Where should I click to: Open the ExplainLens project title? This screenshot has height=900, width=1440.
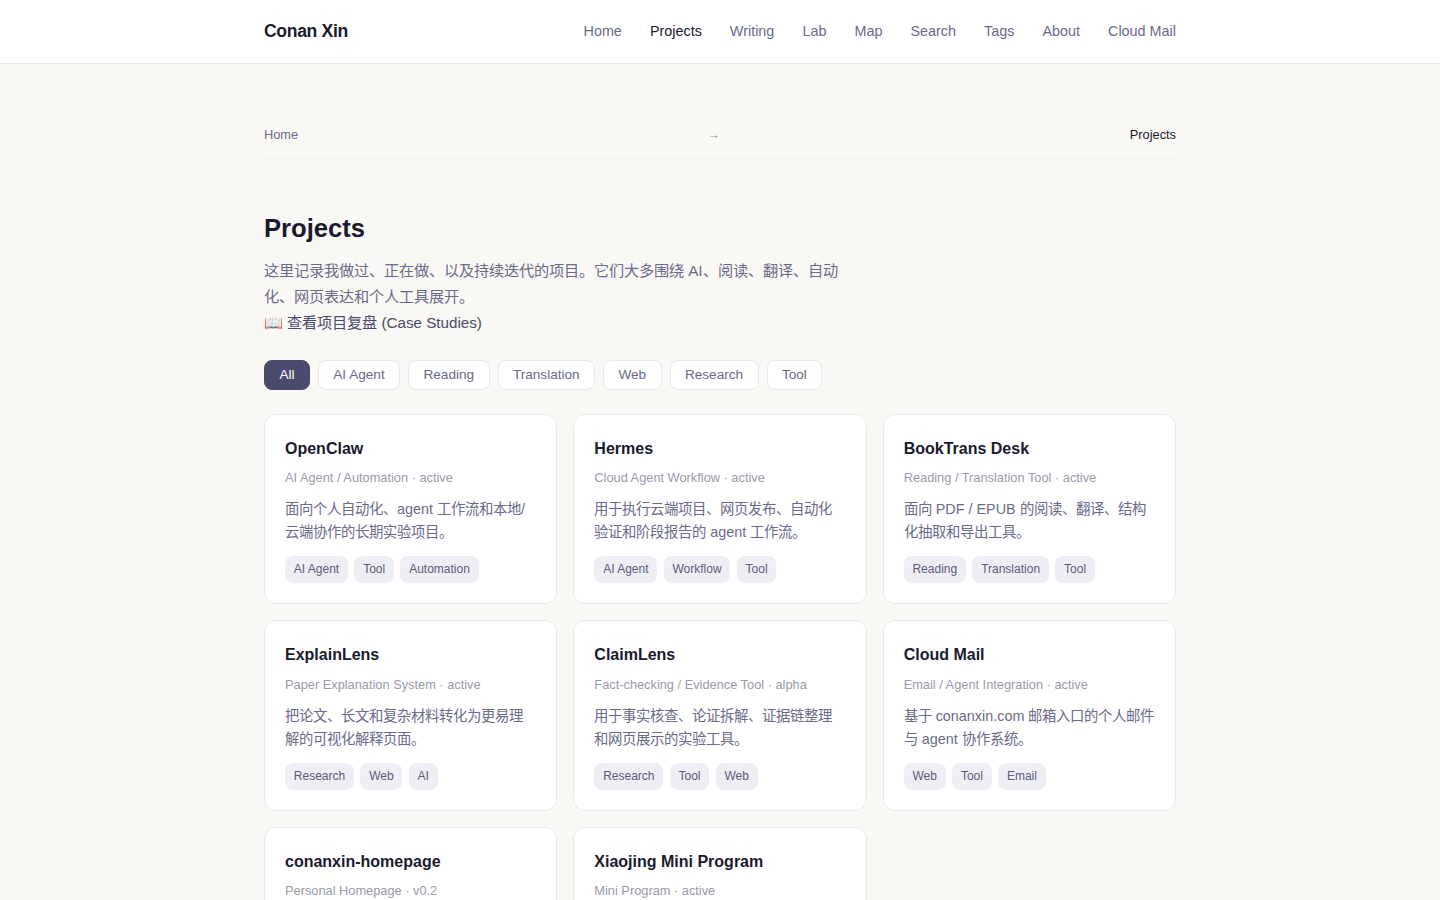tap(332, 655)
